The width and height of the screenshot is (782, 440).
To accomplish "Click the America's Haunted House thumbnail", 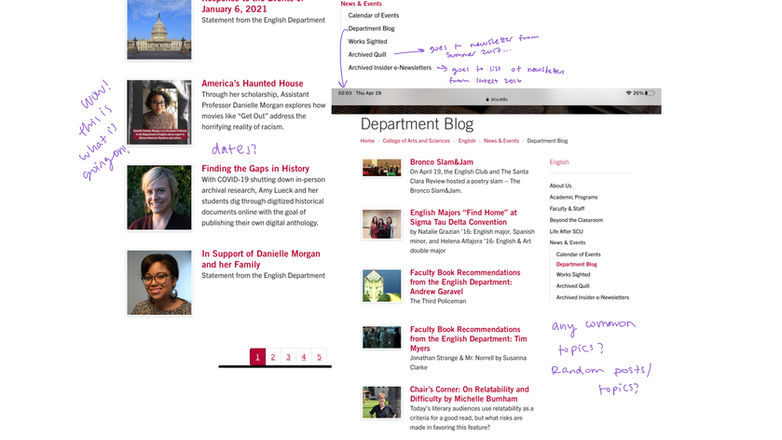I will click(159, 112).
